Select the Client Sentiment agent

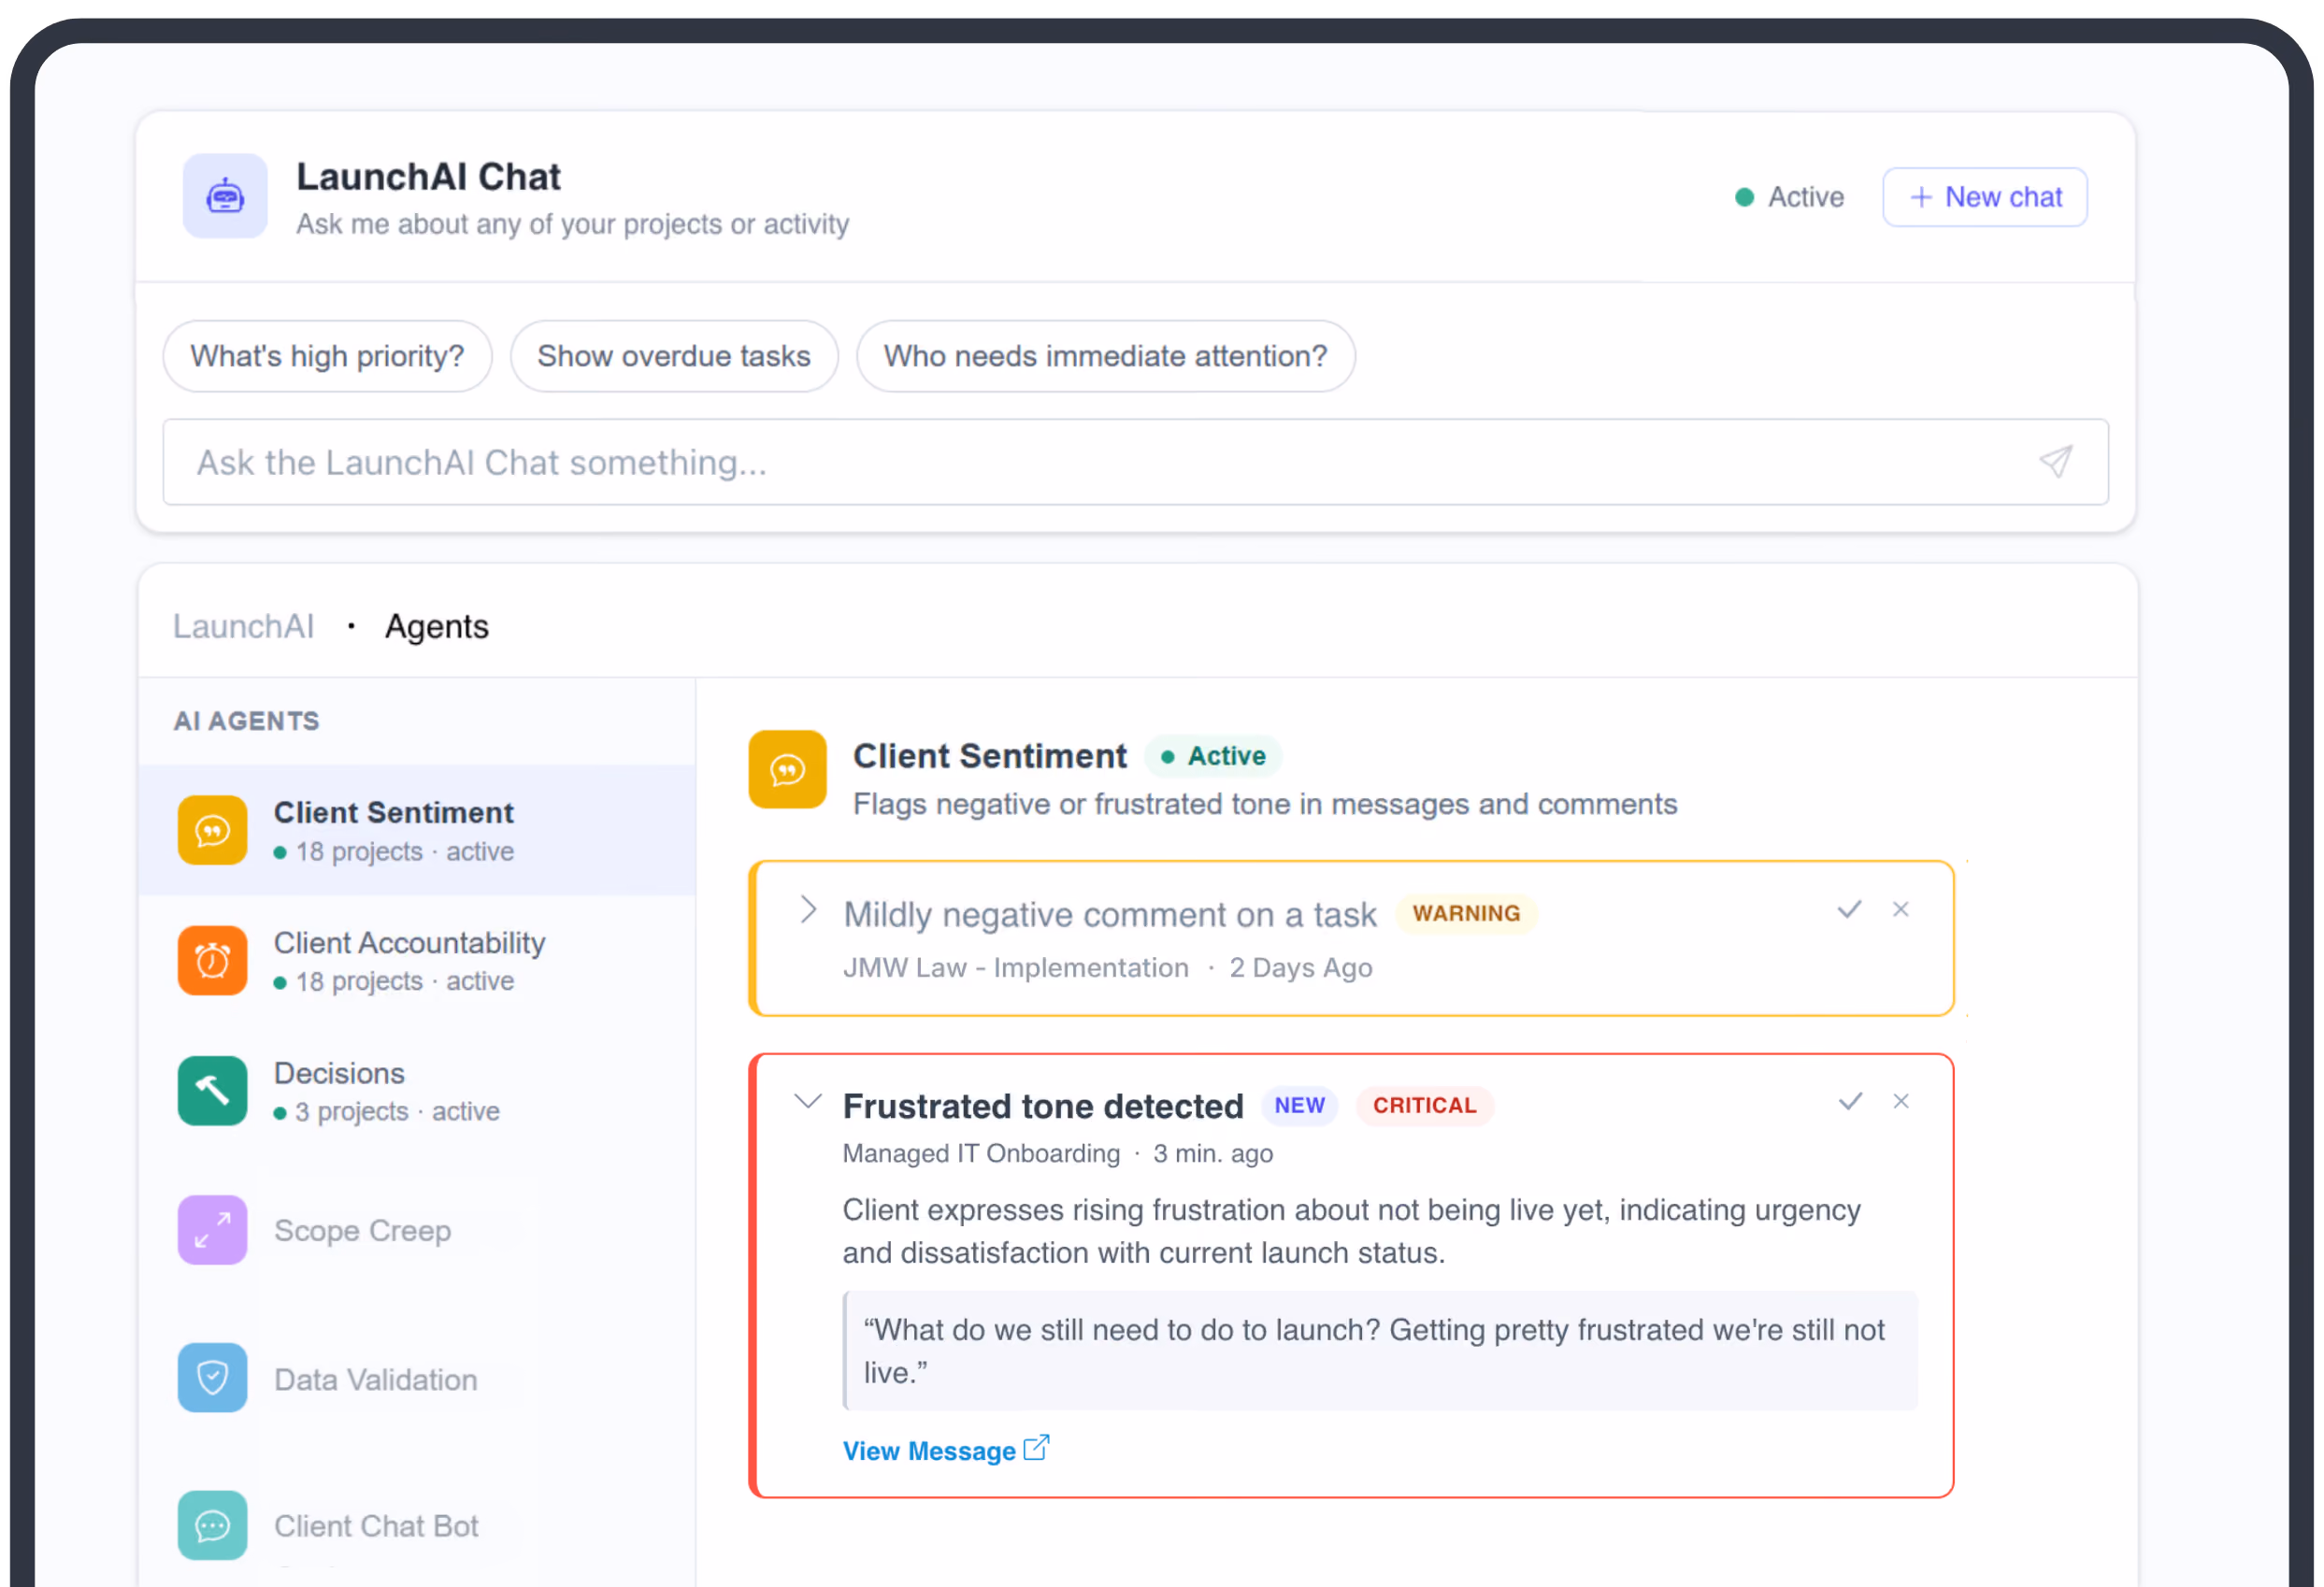417,830
